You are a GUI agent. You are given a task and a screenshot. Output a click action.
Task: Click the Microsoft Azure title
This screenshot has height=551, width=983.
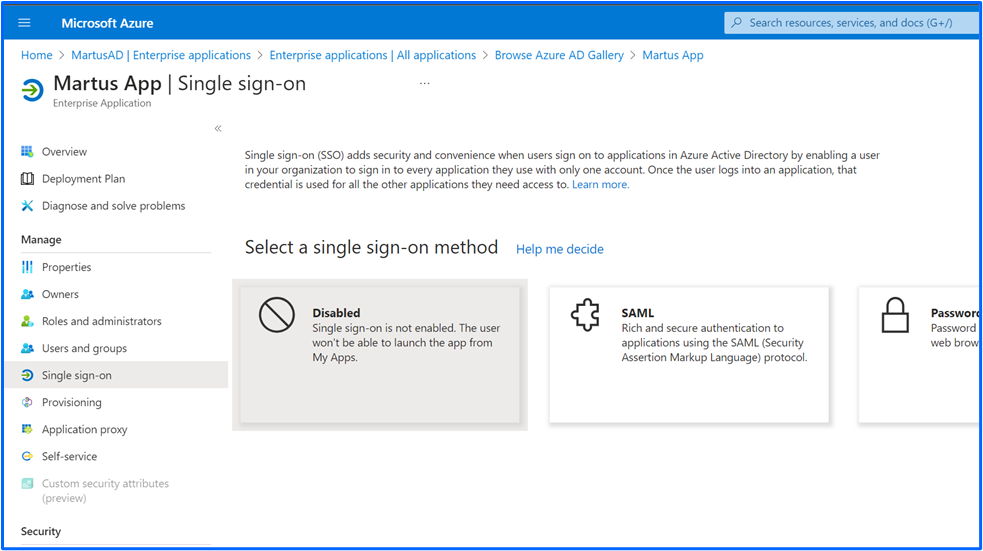(107, 23)
